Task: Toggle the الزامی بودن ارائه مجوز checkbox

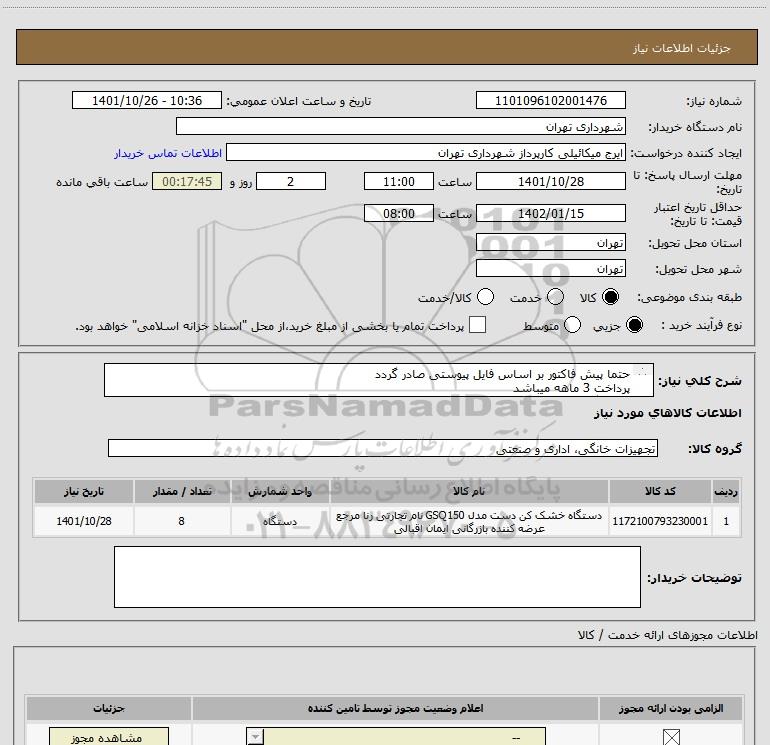Action: 671,737
